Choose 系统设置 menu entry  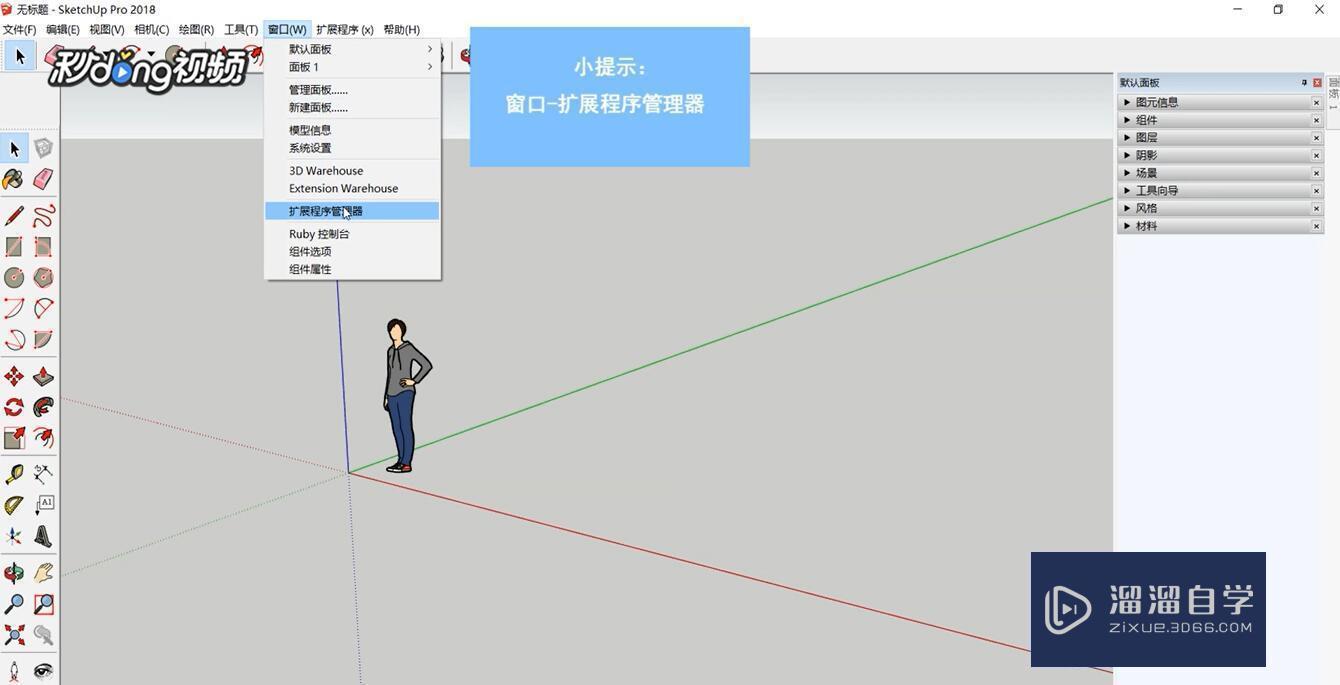click(352, 148)
